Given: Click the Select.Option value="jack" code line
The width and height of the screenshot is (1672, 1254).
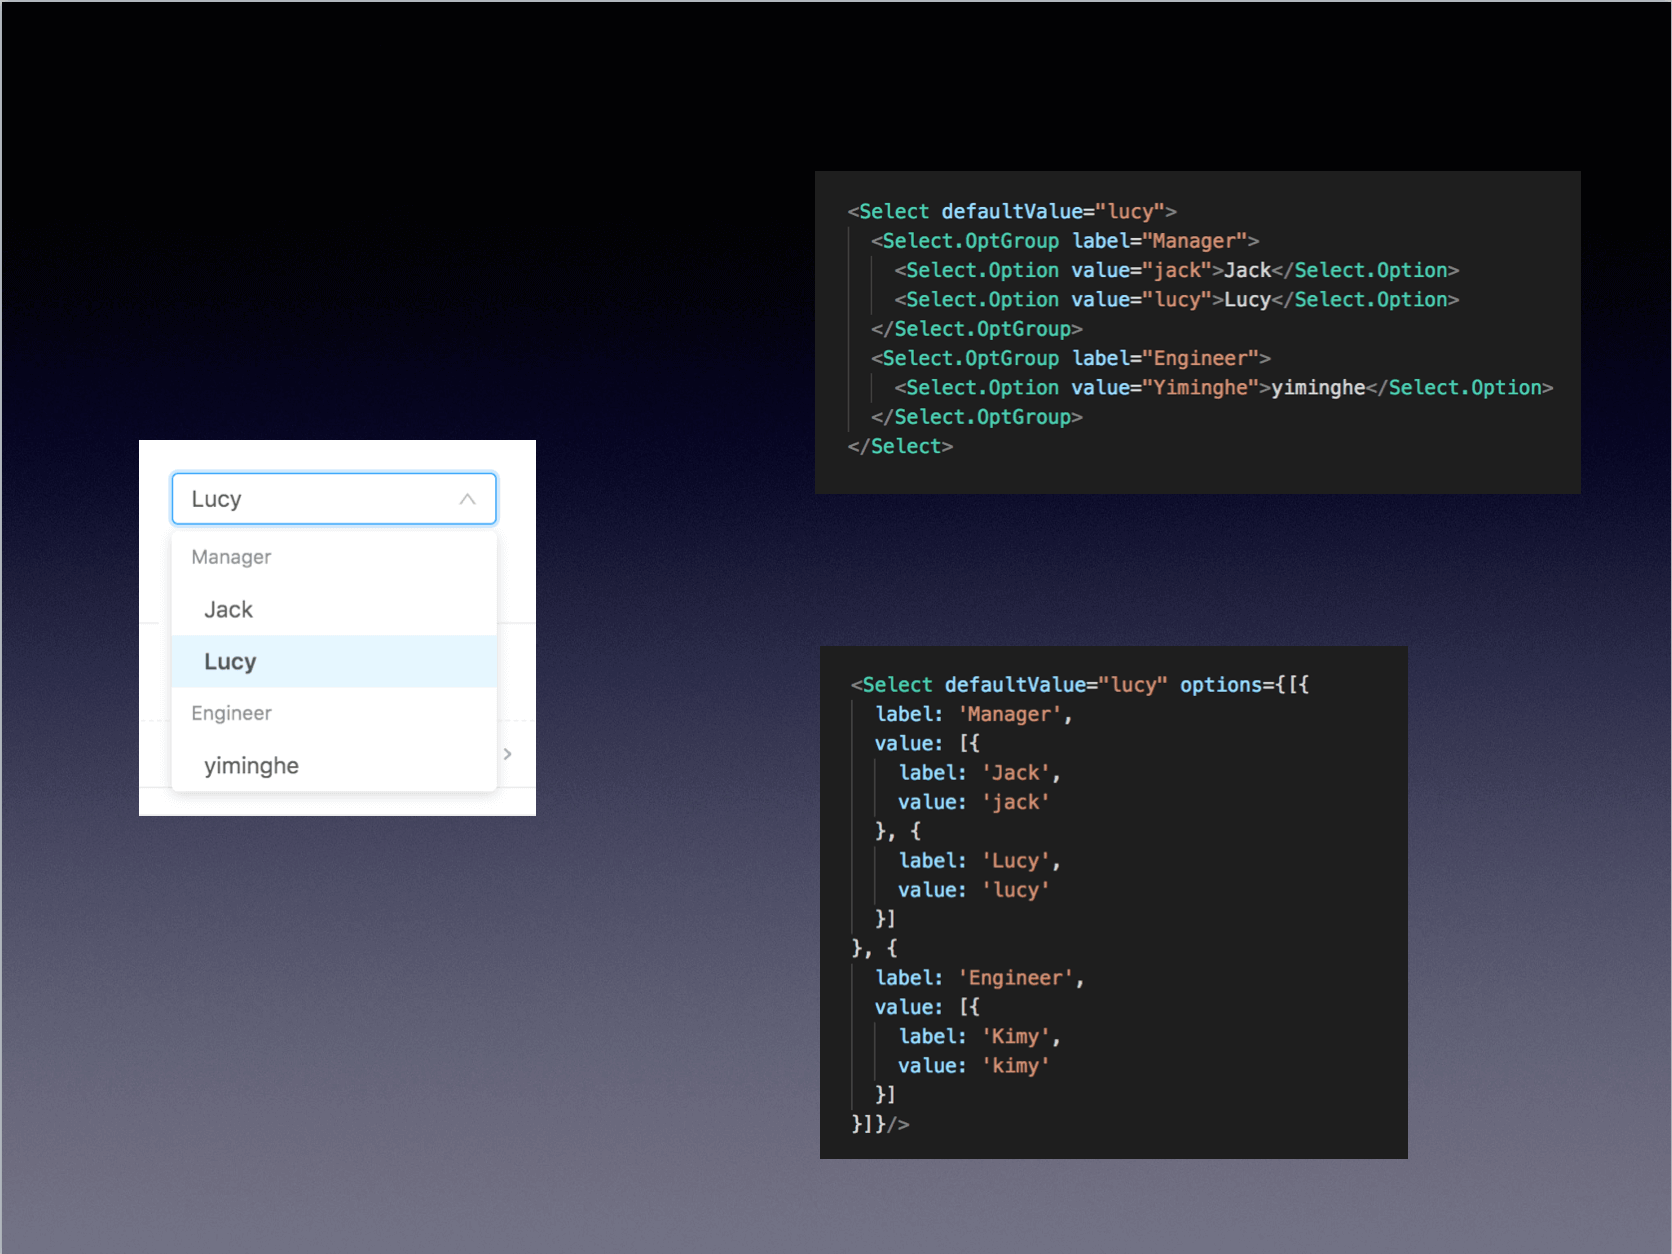Looking at the screenshot, I should tap(1176, 270).
